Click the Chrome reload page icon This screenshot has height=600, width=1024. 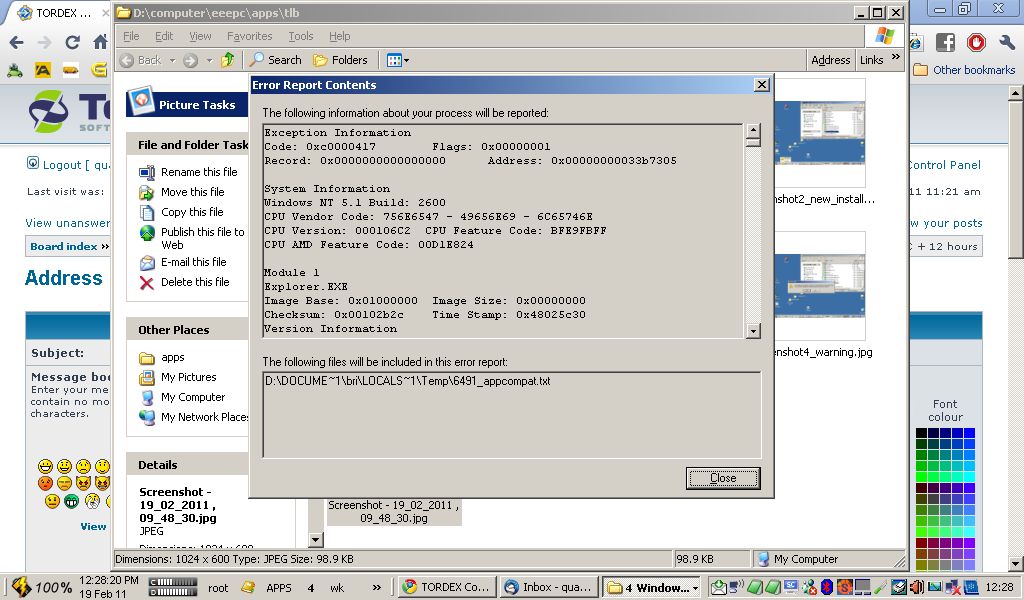coord(72,43)
